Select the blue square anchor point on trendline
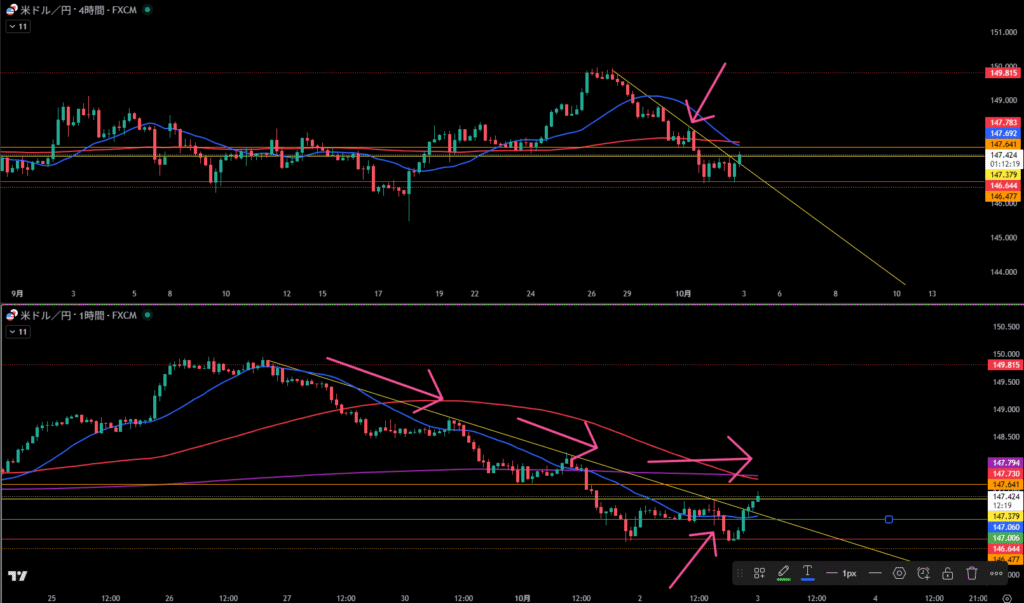 [x=889, y=519]
